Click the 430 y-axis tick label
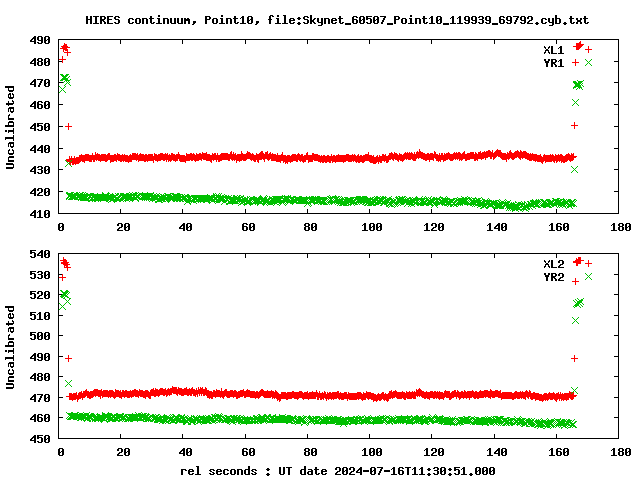The width and height of the screenshot is (640, 480). tap(40, 170)
